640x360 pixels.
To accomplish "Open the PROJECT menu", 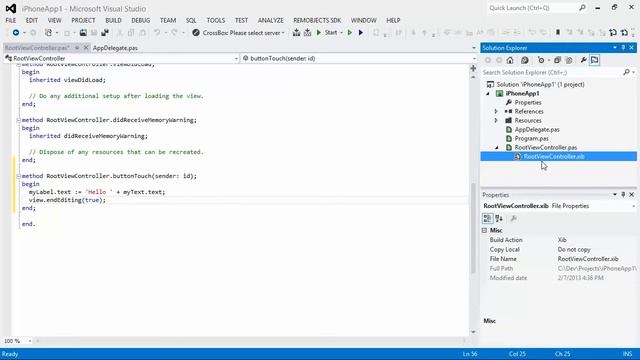I will pos(83,20).
